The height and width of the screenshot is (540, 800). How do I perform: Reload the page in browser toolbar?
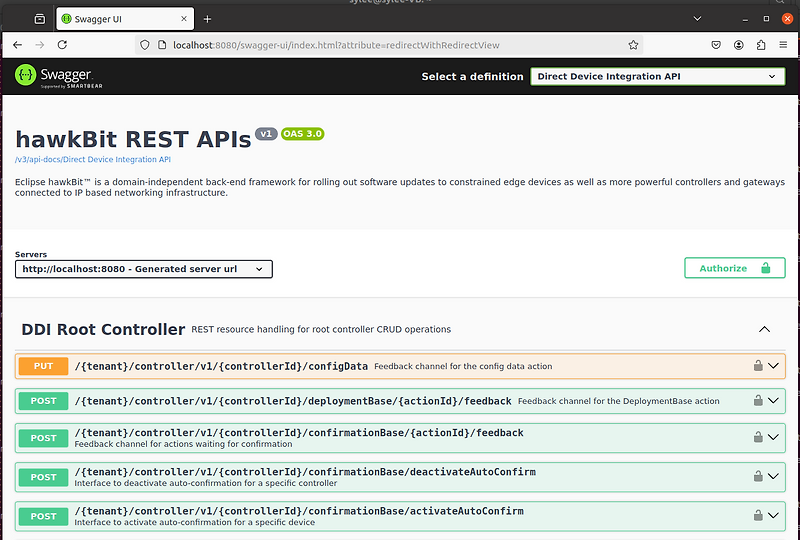pos(63,45)
